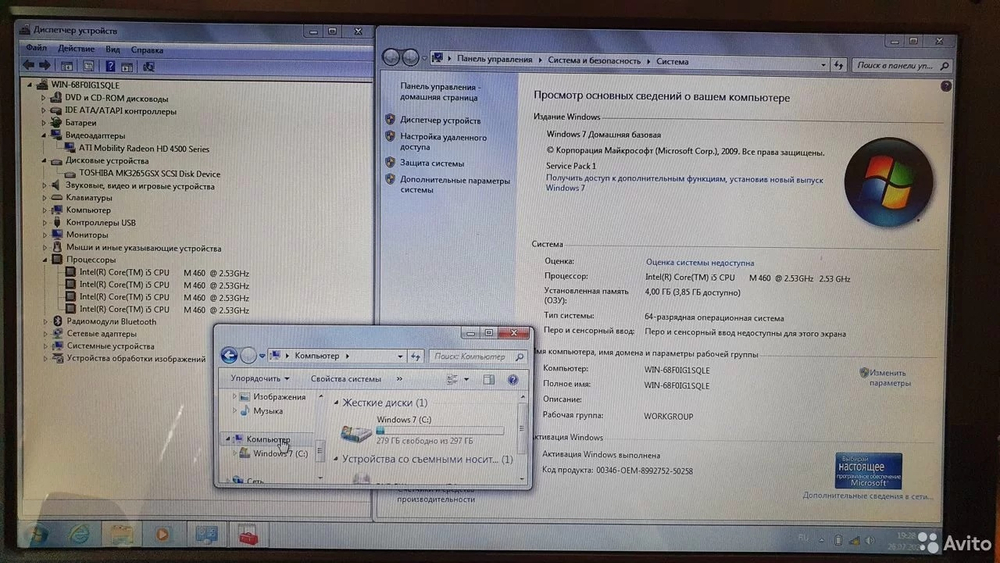The width and height of the screenshot is (1000, 563).
Task: Click the back arrow in Device Manager toolbar
Action: pyautogui.click(x=29, y=65)
